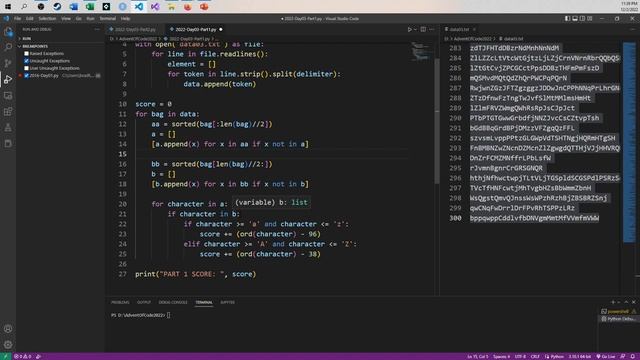Open the Edit menu

30,18
